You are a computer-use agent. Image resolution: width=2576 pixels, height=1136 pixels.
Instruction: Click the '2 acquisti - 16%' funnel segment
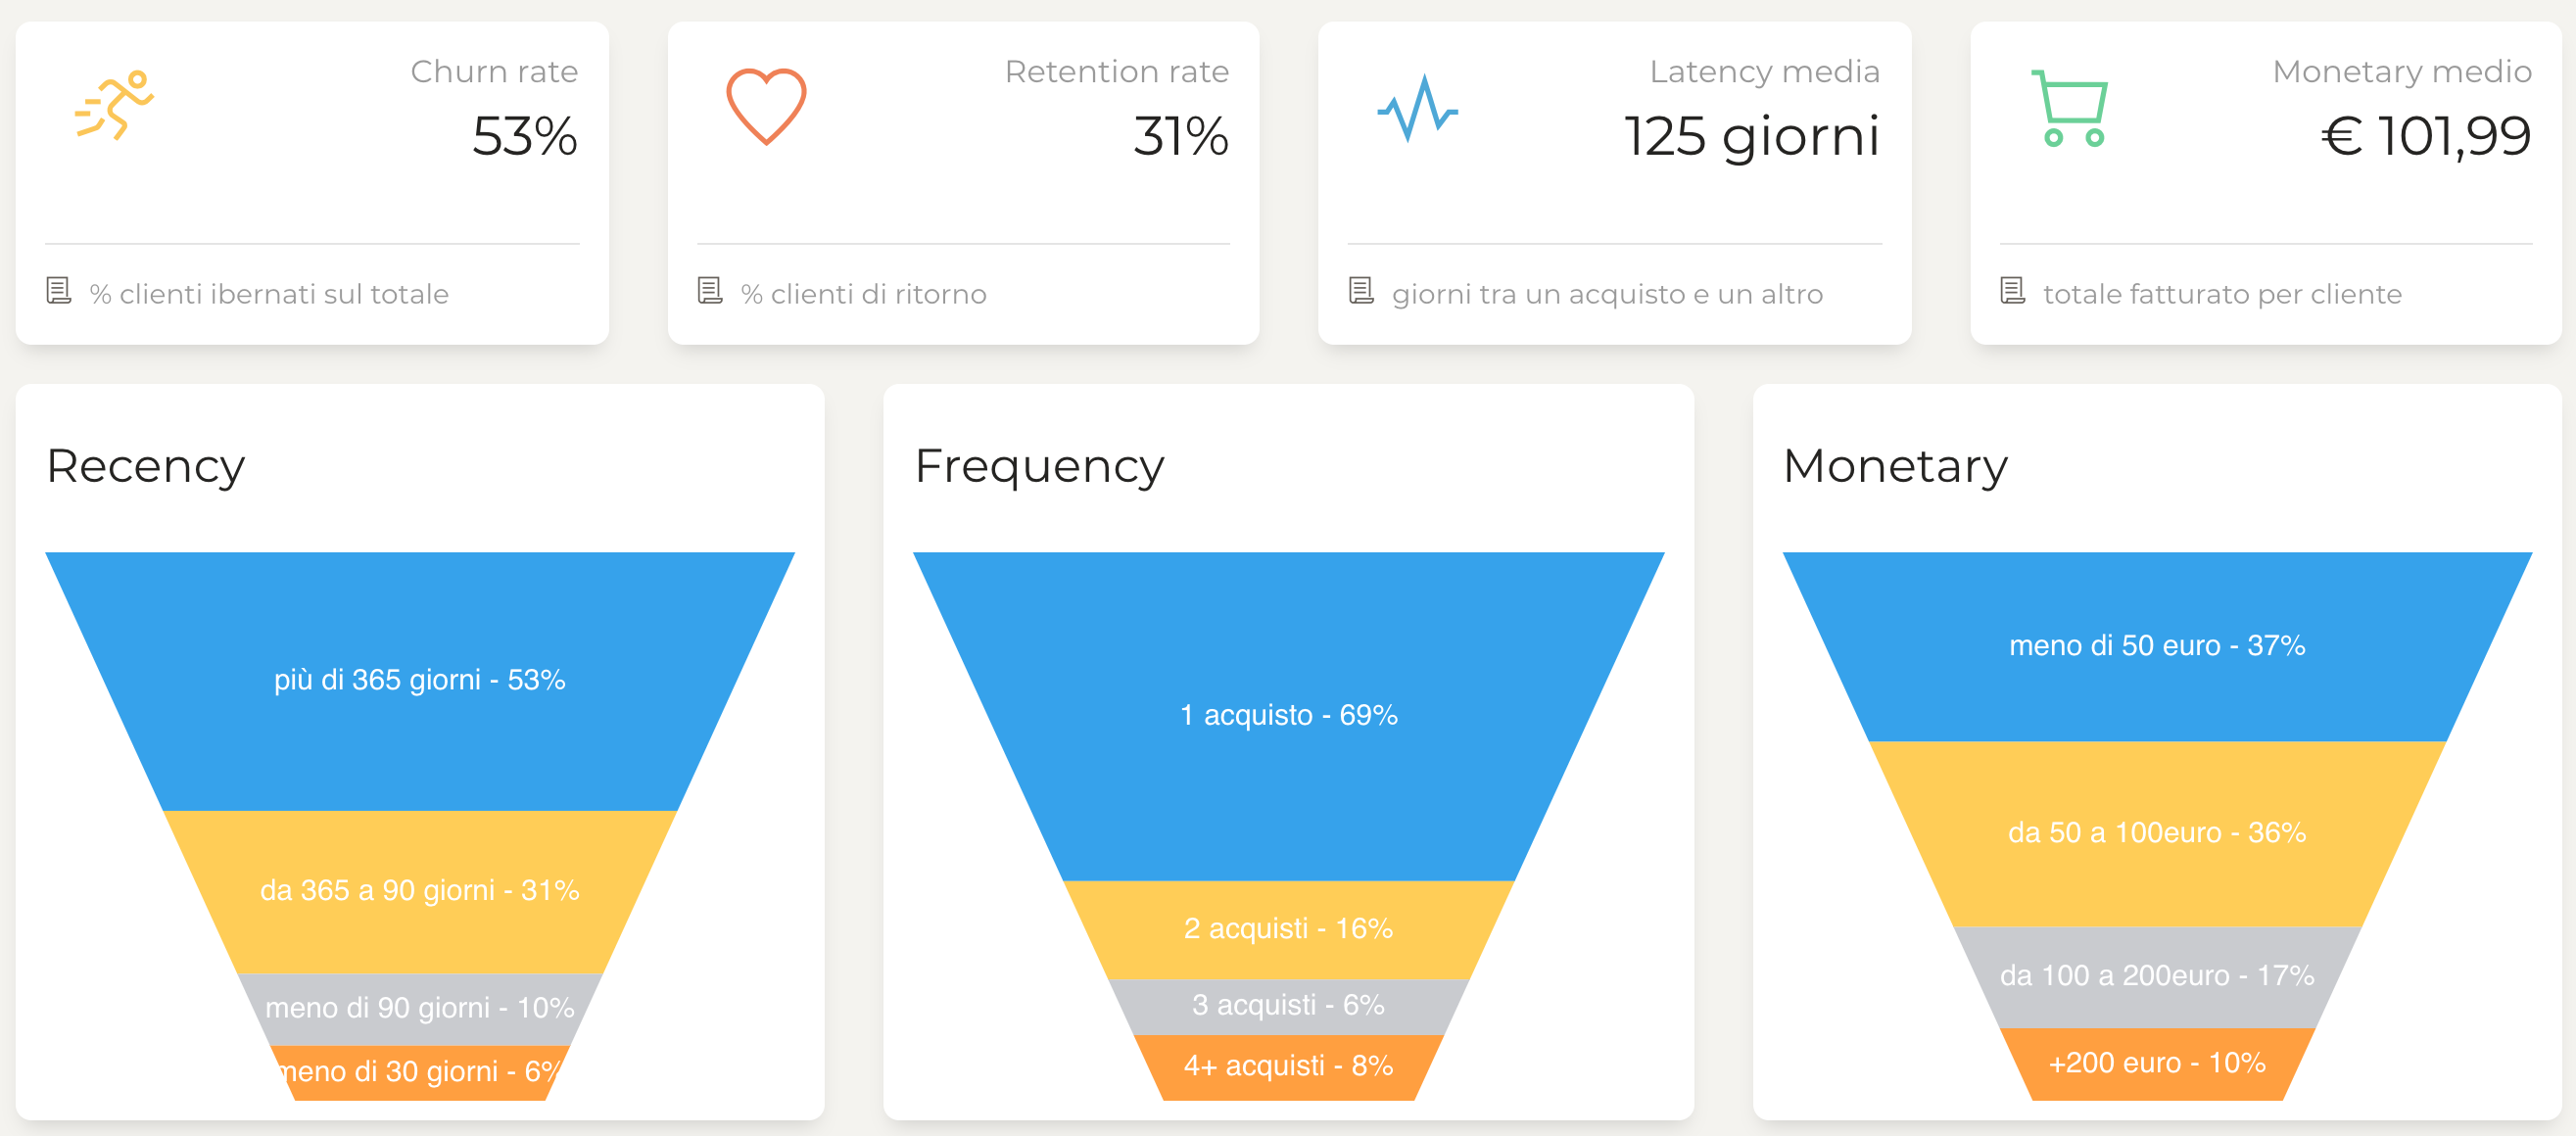(x=1289, y=929)
